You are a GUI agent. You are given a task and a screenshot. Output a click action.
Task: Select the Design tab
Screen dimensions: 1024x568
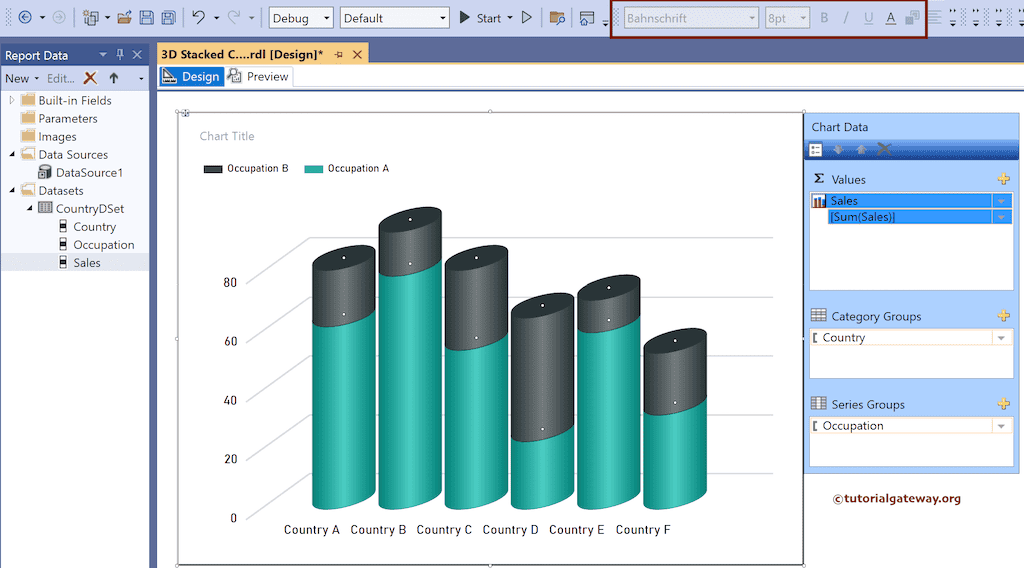click(x=191, y=77)
